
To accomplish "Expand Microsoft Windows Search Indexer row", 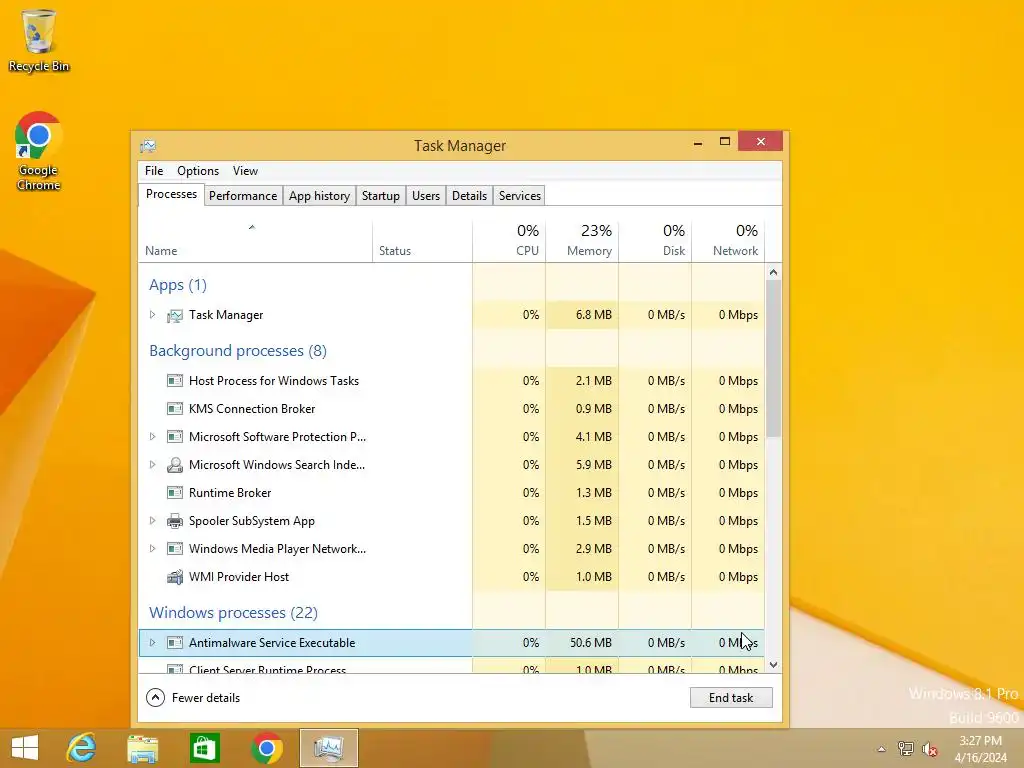I will [152, 464].
